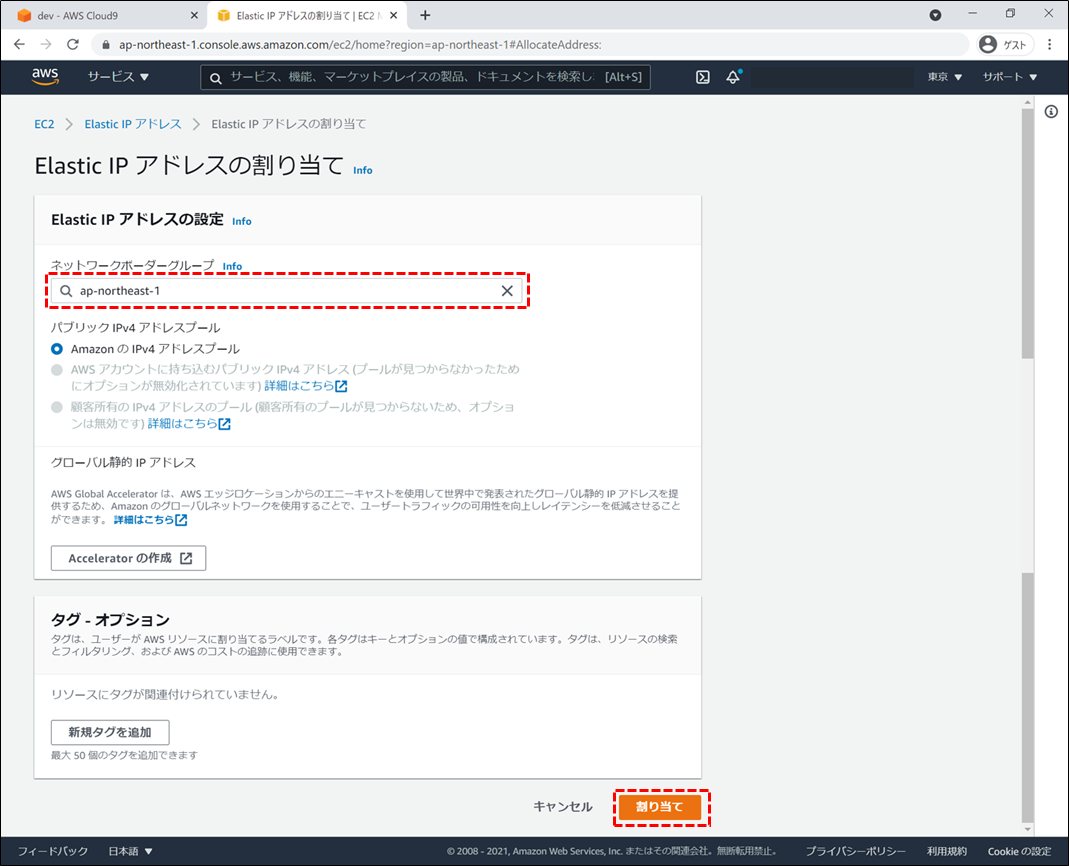This screenshot has width=1069, height=866.
Task: Open the サポート dropdown
Action: (x=1009, y=77)
